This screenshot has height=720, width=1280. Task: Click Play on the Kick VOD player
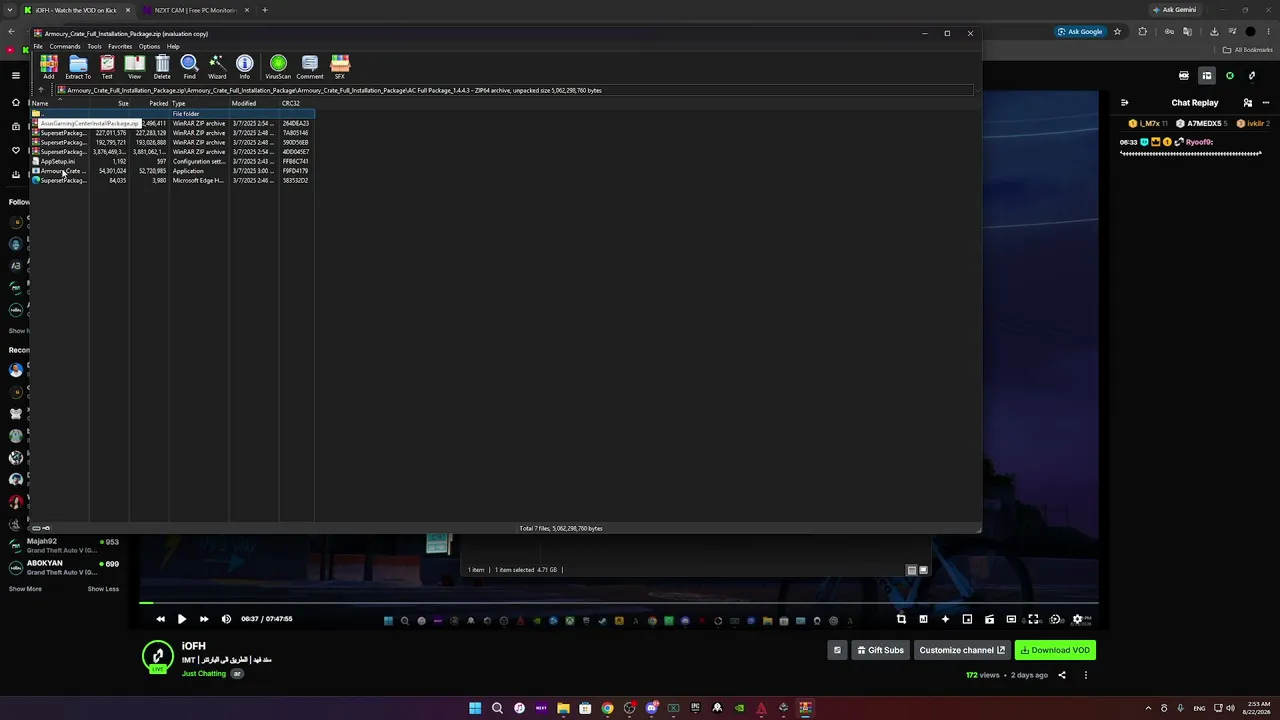pyautogui.click(x=181, y=619)
